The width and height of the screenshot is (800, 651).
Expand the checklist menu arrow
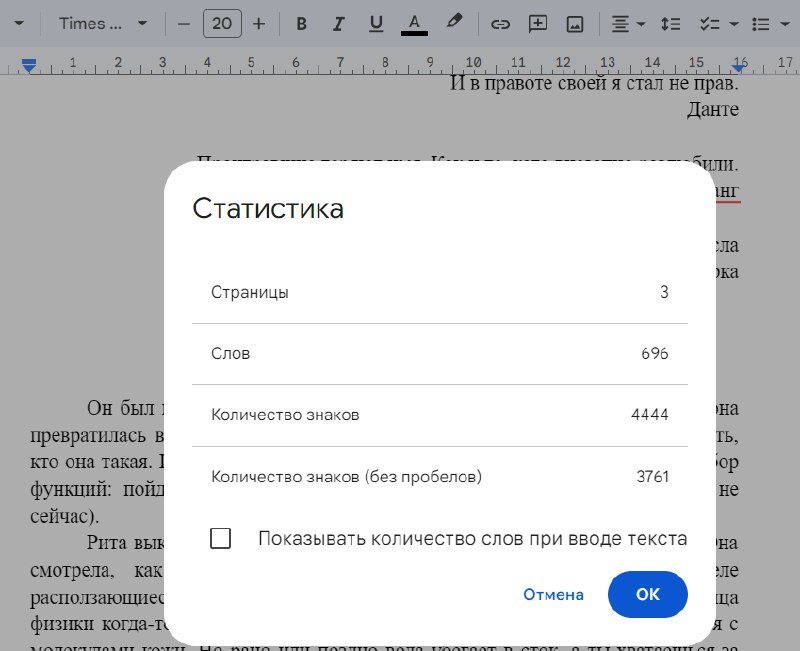click(x=734, y=24)
